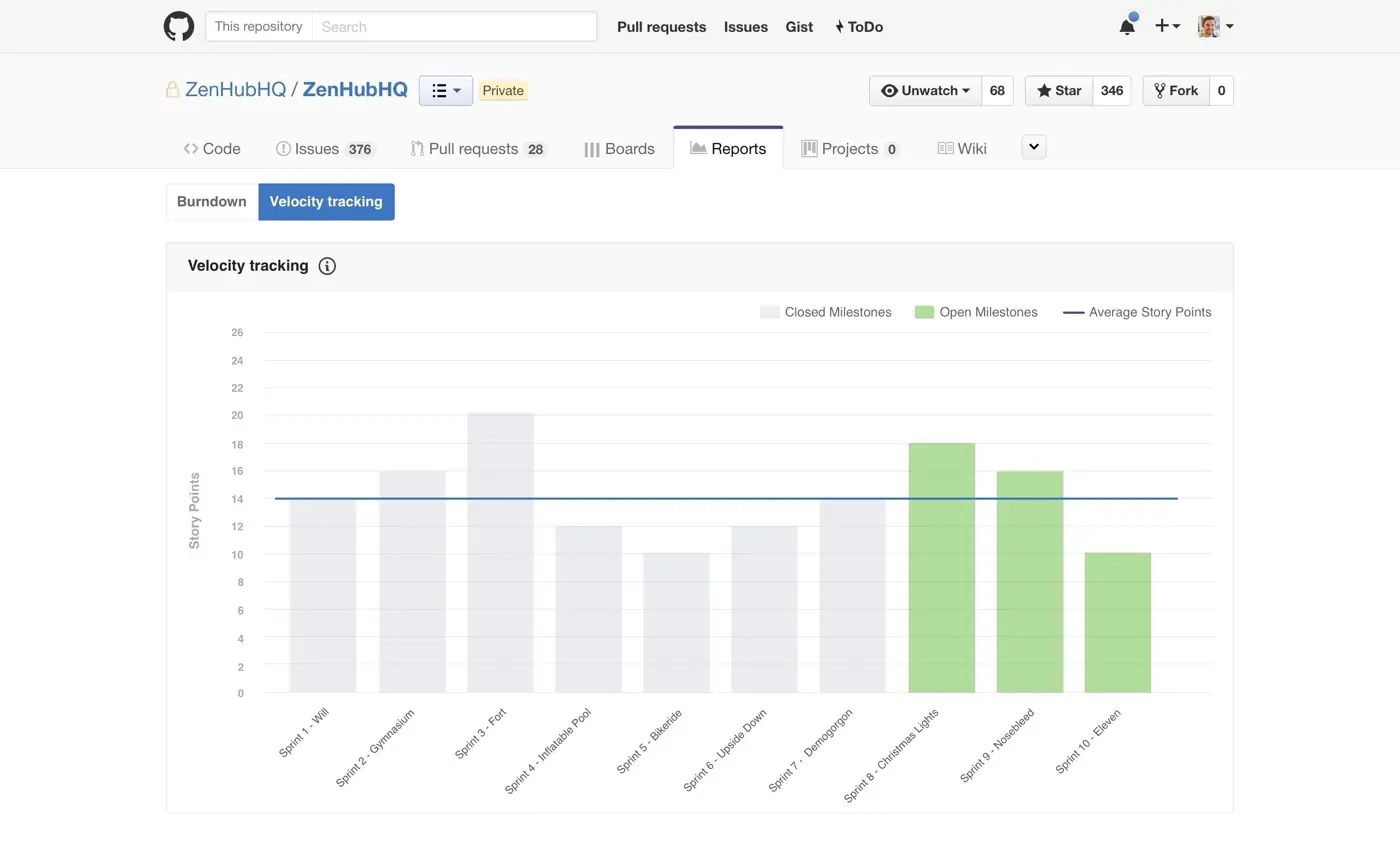The height and width of the screenshot is (850, 1400).
Task: Open the ZenHub list dropdown button
Action: coord(446,90)
